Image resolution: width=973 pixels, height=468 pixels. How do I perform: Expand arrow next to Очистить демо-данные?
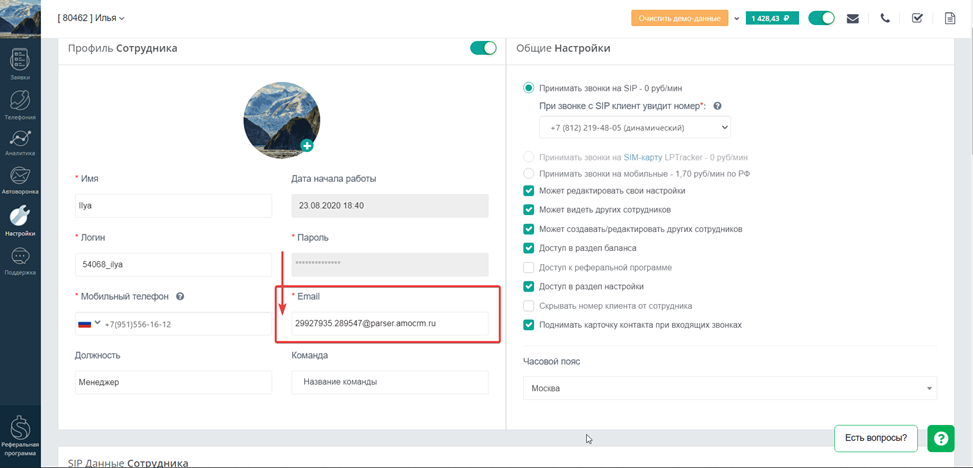(737, 19)
